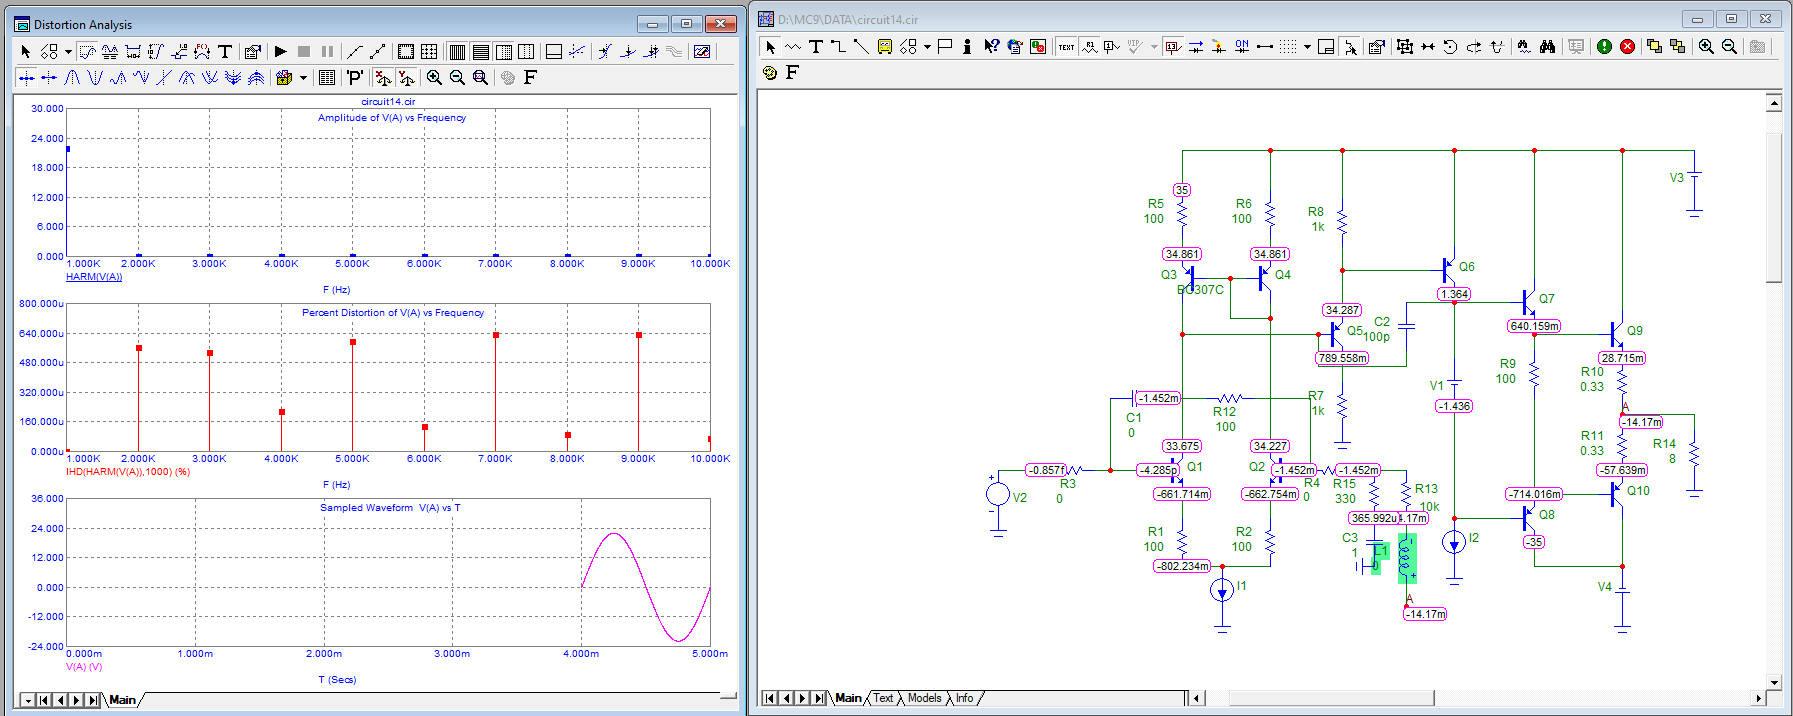
Task: Click the Run analysis play button
Action: click(281, 51)
